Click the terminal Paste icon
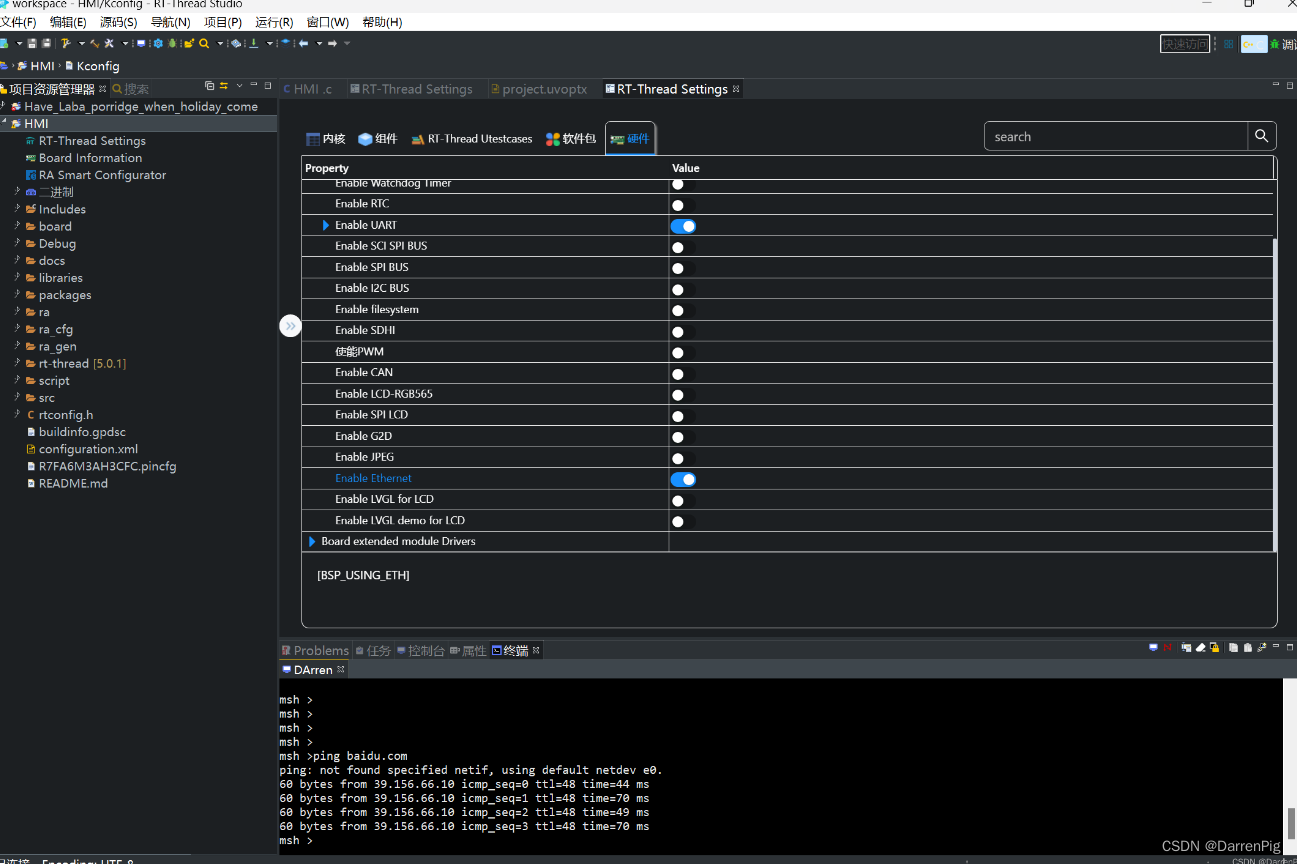1297x864 pixels. (x=1248, y=647)
